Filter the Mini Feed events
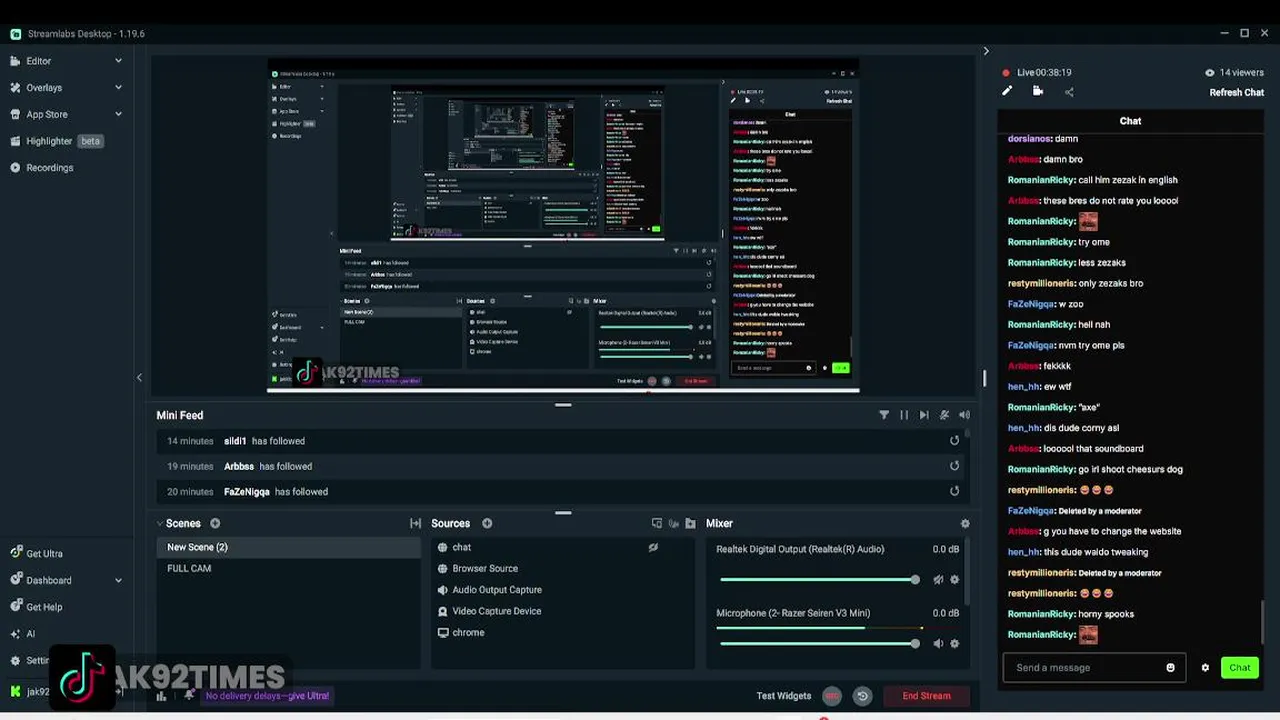The image size is (1280, 720). (884, 415)
